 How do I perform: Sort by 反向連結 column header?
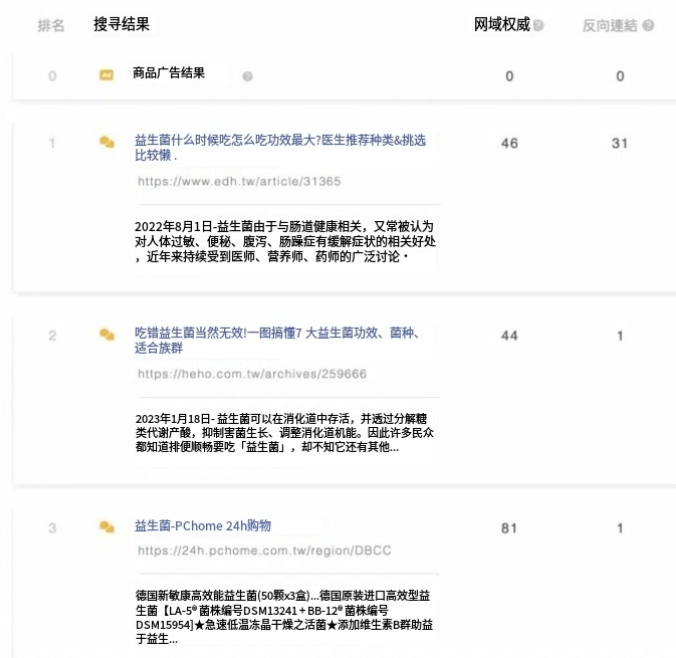pos(609,25)
